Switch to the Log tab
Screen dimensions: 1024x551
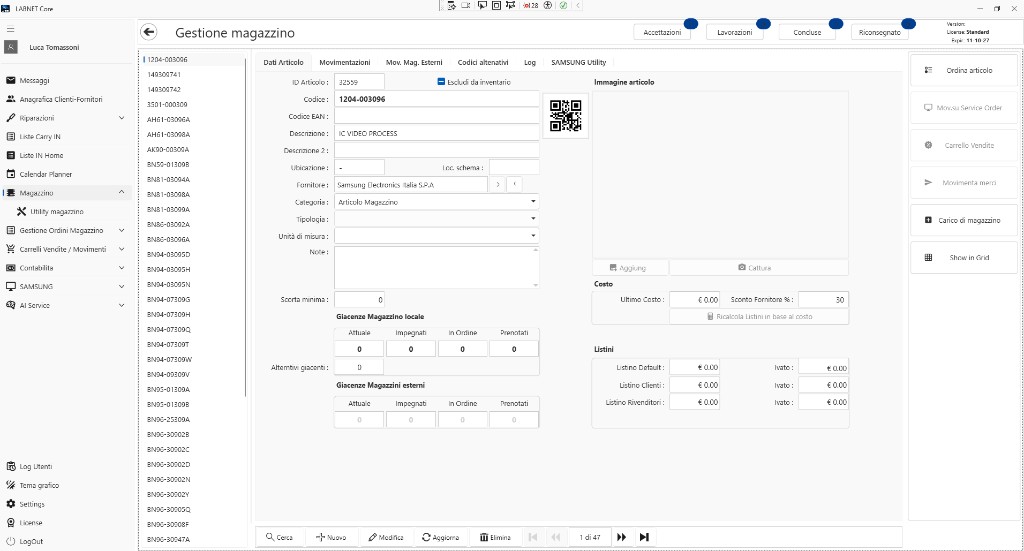pos(530,63)
